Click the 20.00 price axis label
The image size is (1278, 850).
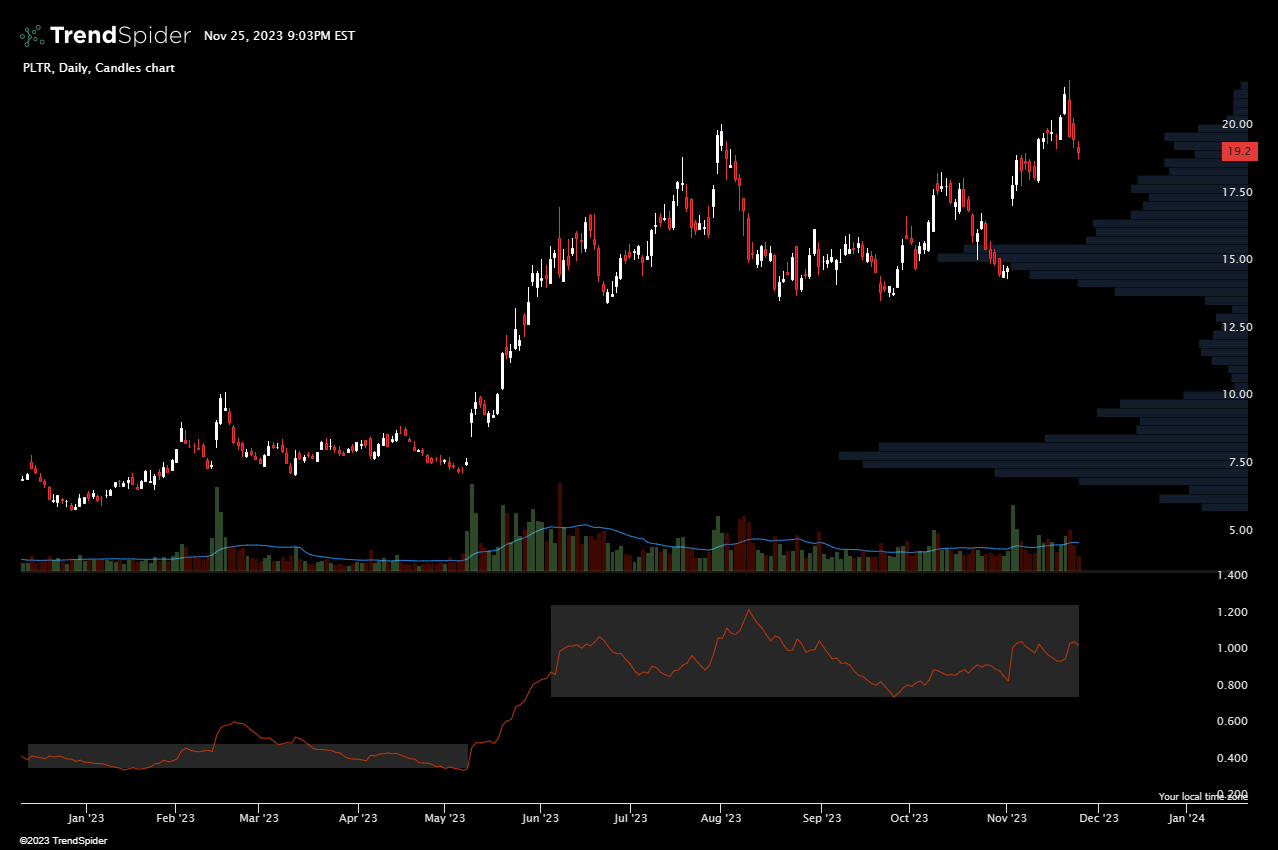(x=1236, y=125)
